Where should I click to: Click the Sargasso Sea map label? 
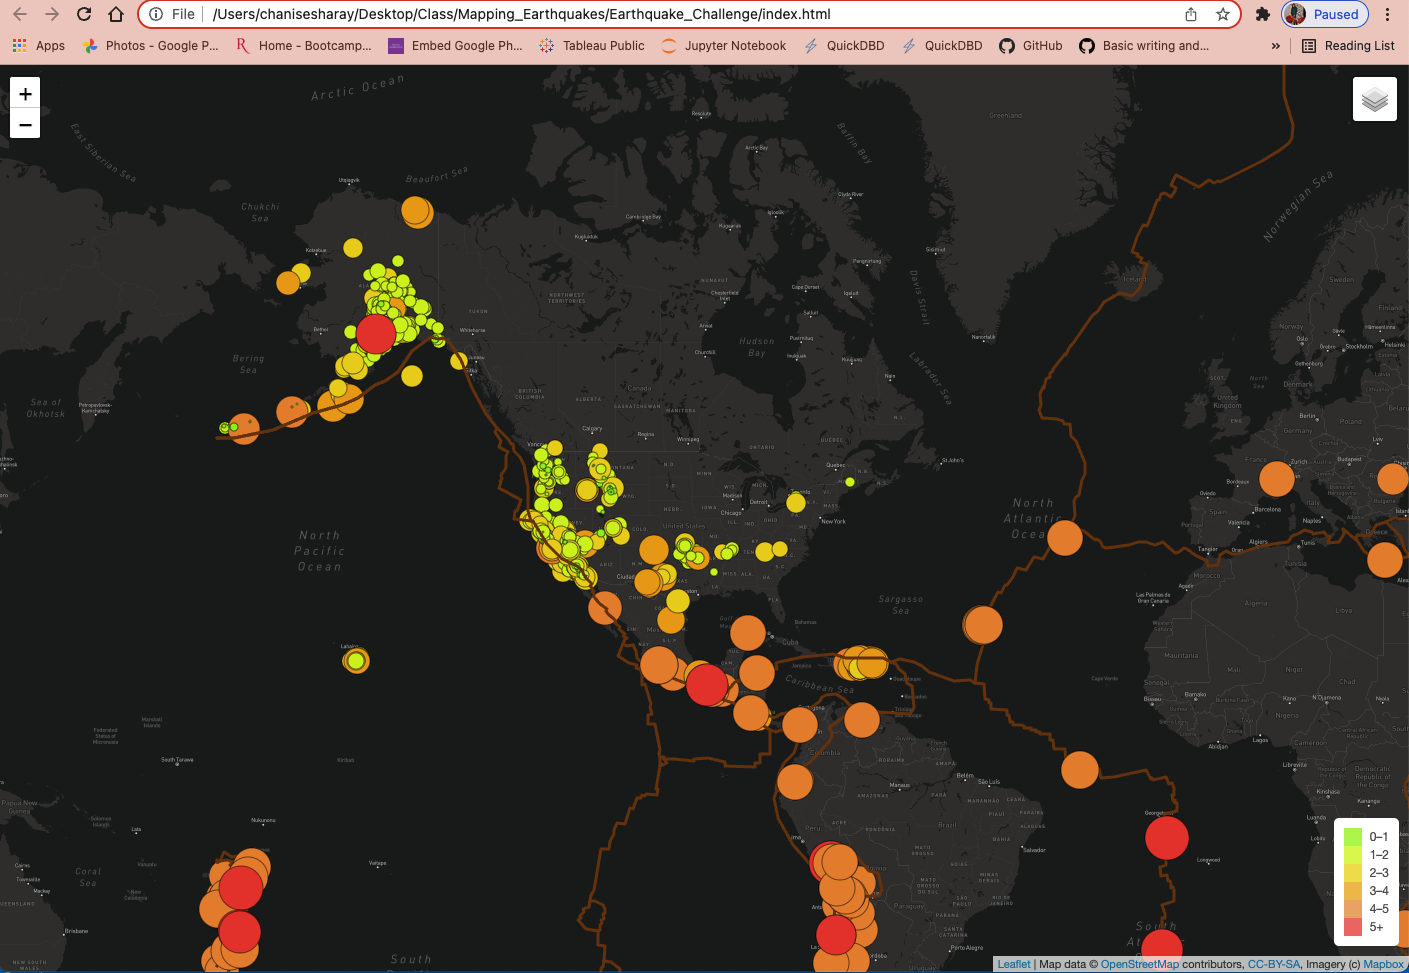pyautogui.click(x=901, y=604)
